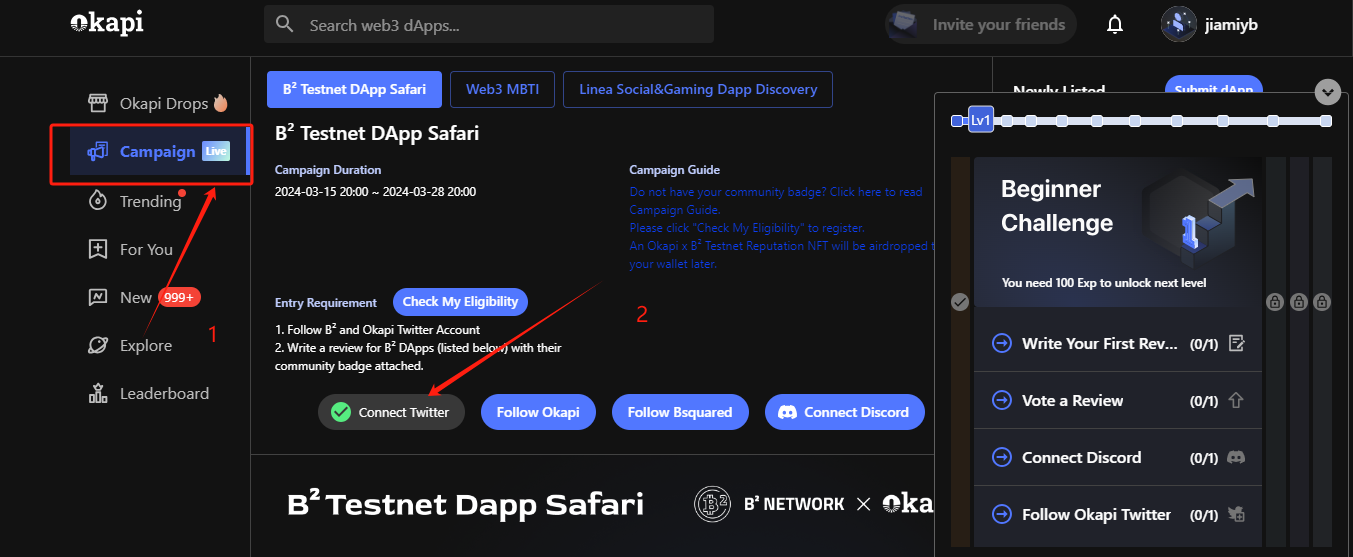Click the jiamiyb profile avatar
This screenshot has height=557, width=1353.
click(1179, 24)
